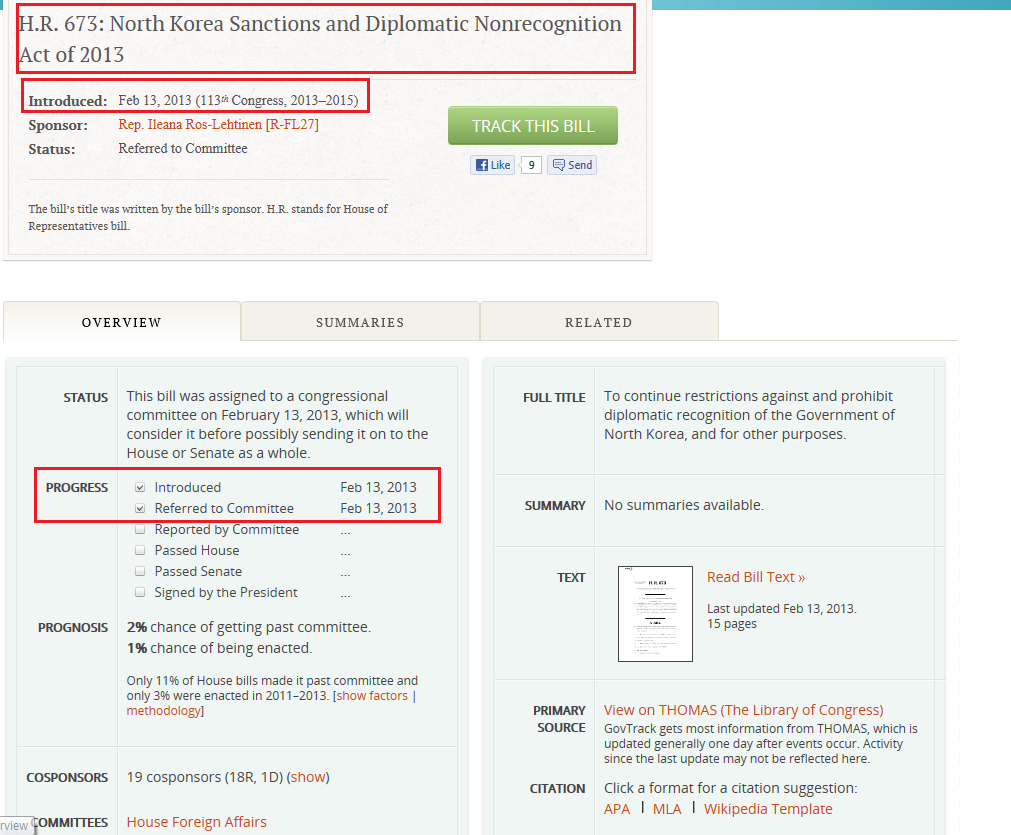Open the methodology link

tap(163, 711)
